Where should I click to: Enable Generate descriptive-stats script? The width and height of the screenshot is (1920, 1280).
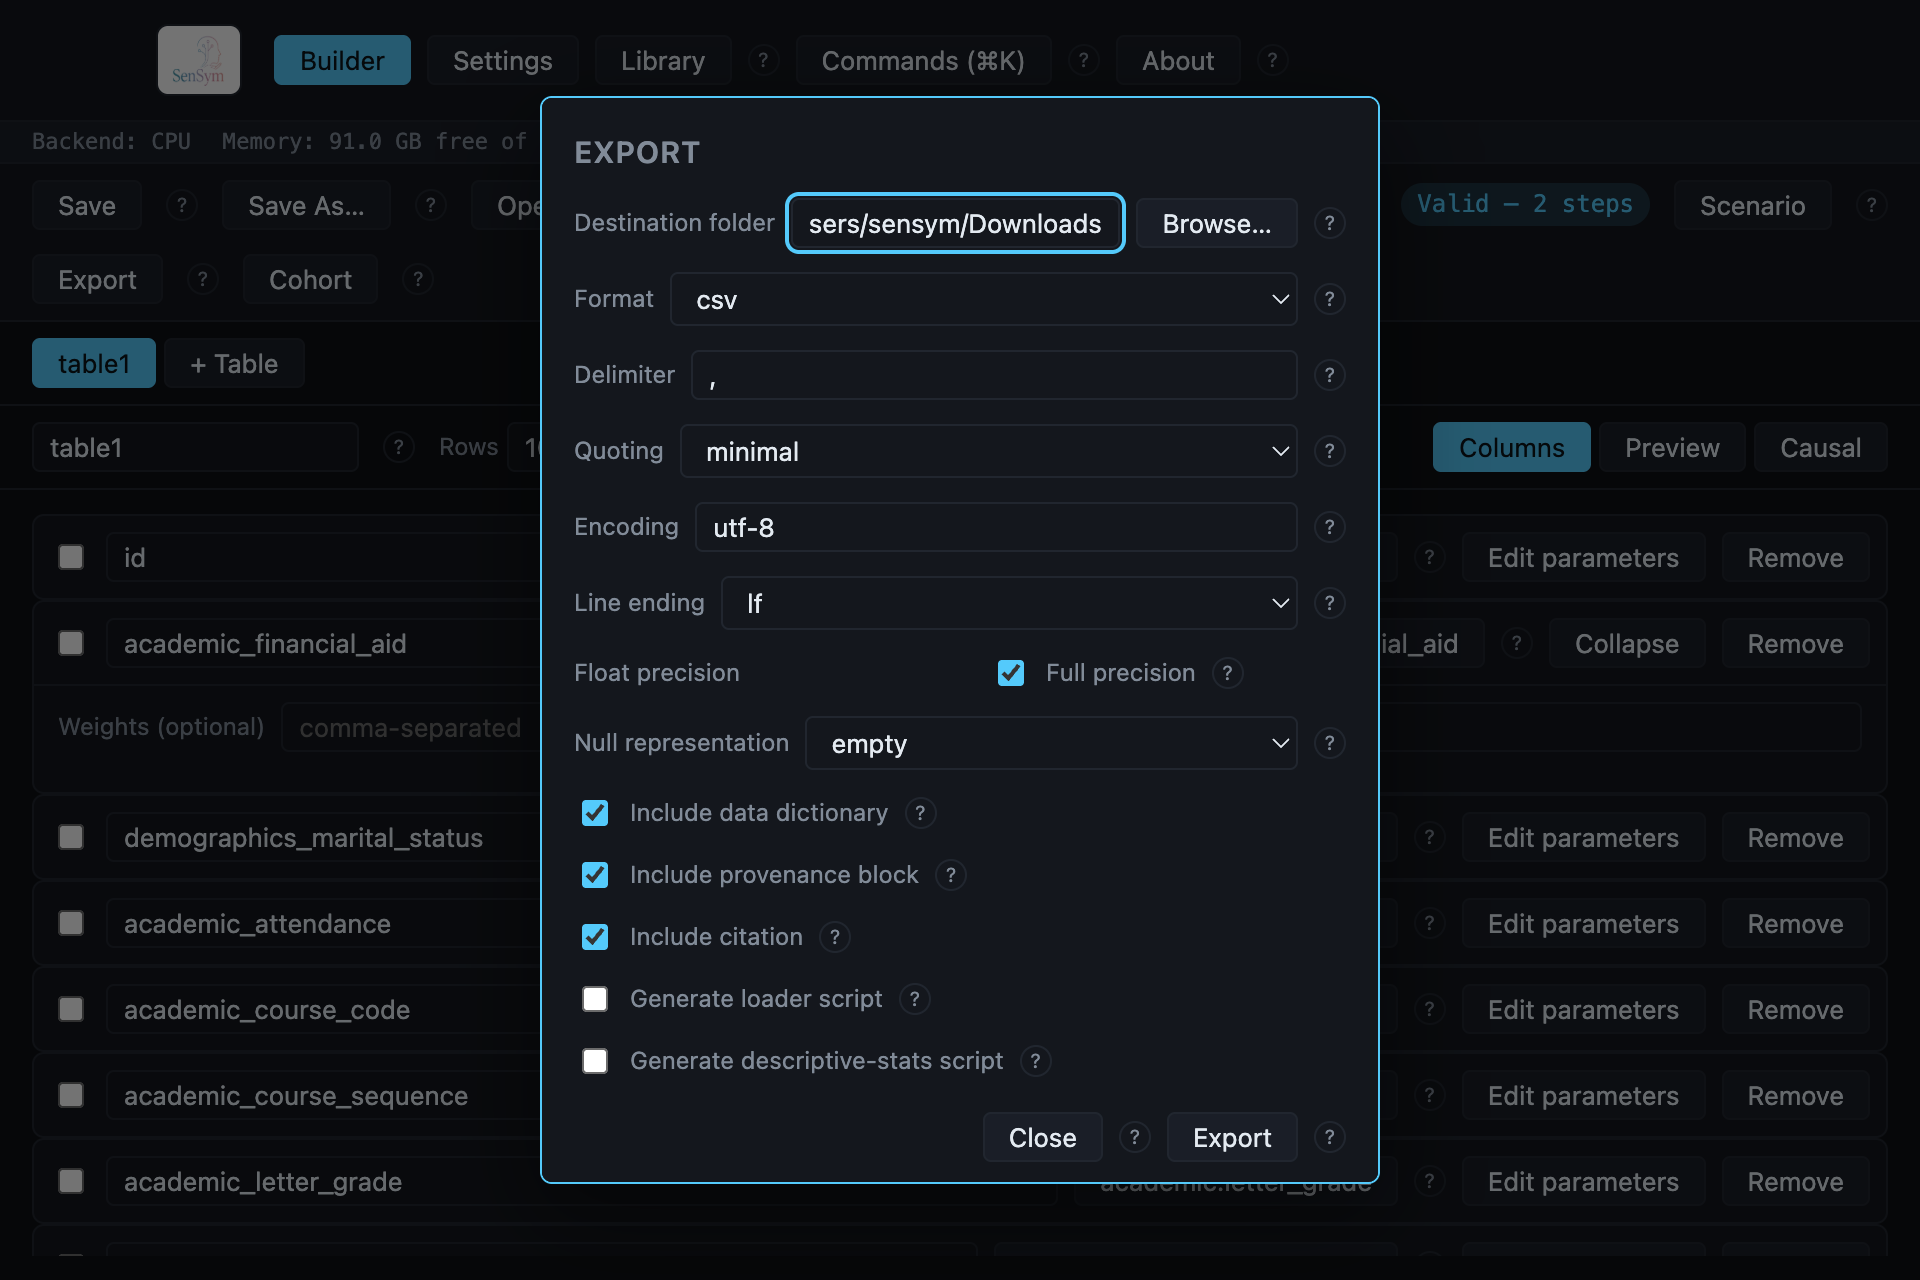pyautogui.click(x=595, y=1061)
